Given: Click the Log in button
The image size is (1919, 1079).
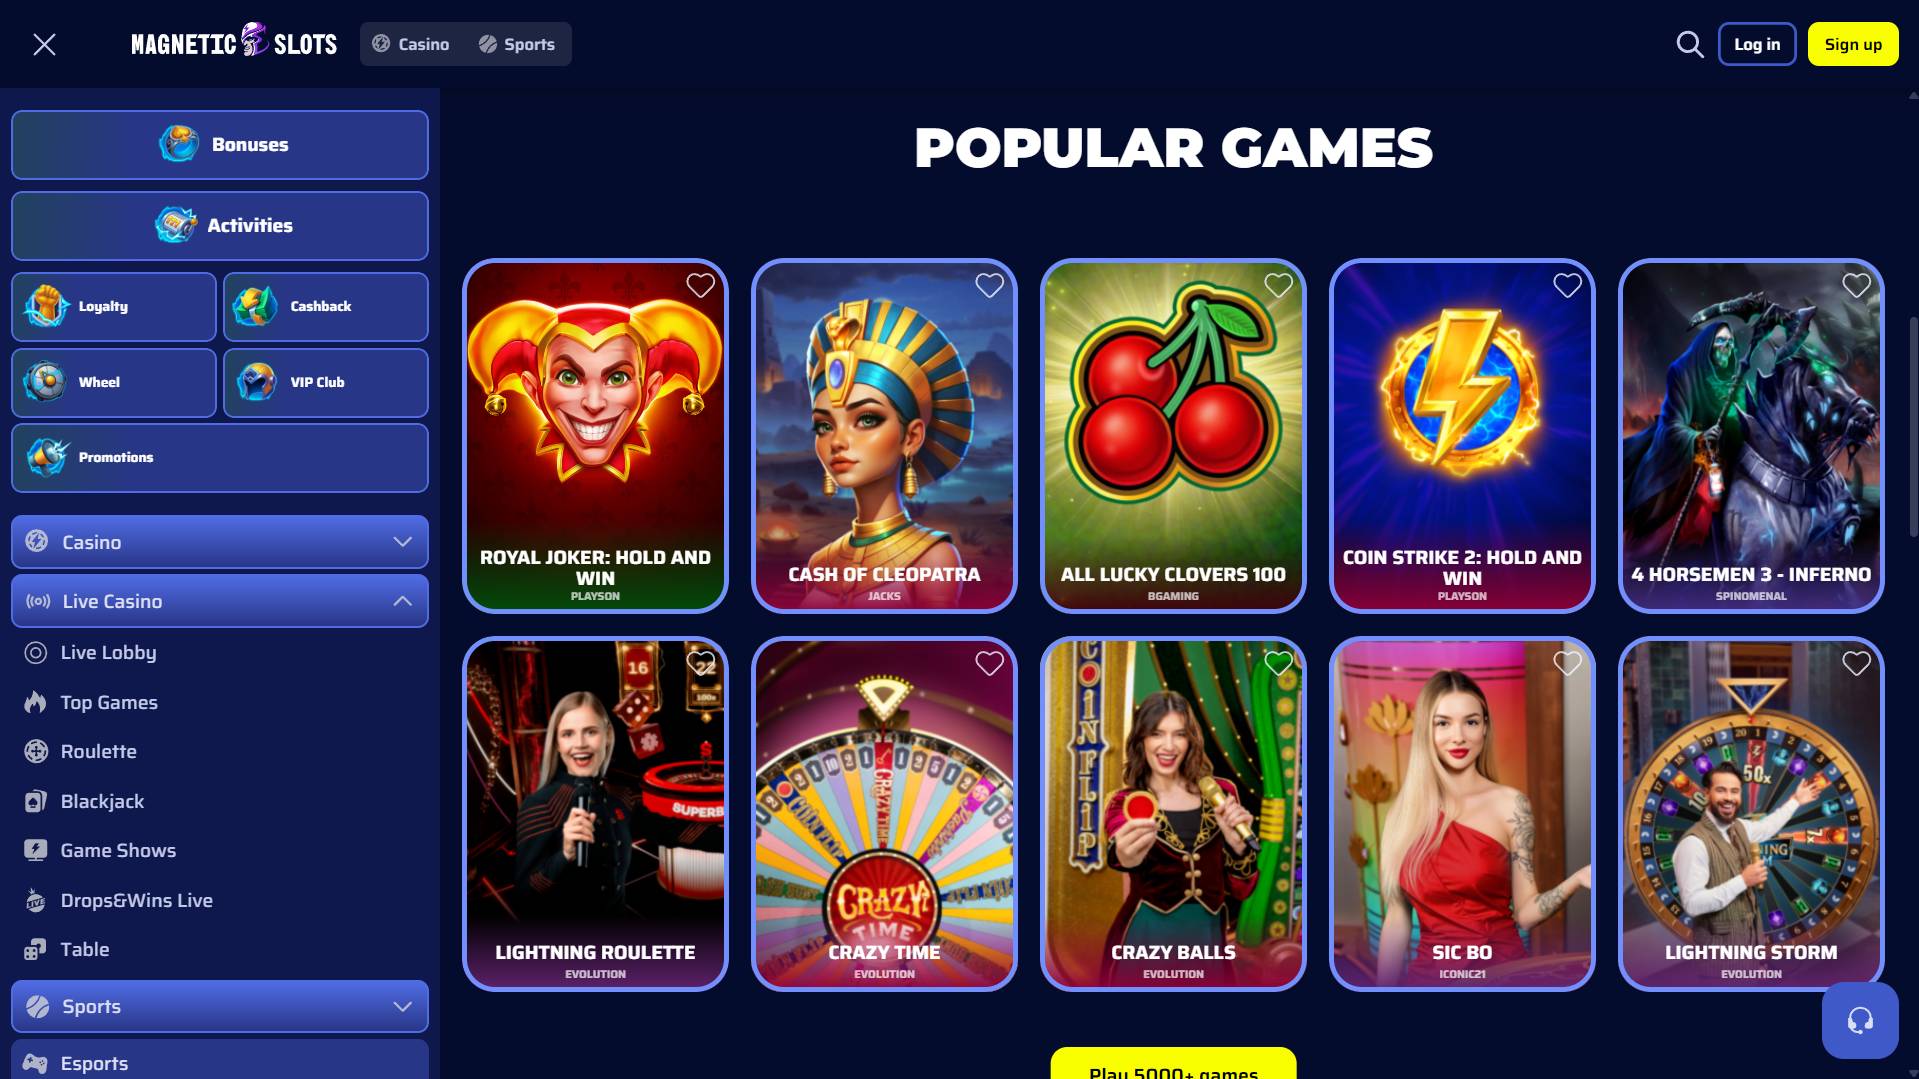Looking at the screenshot, I should pos(1757,44).
